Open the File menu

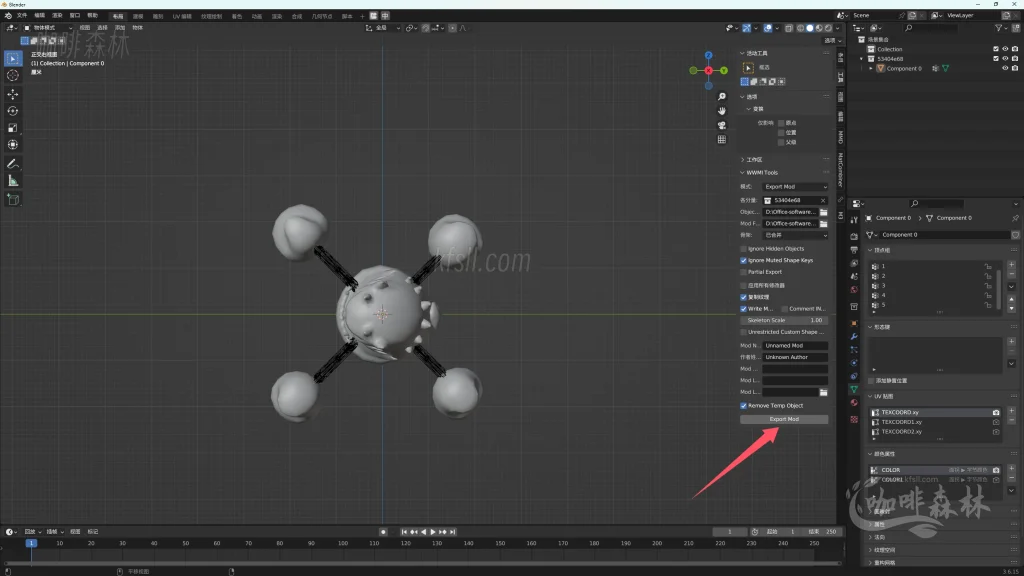(22, 16)
